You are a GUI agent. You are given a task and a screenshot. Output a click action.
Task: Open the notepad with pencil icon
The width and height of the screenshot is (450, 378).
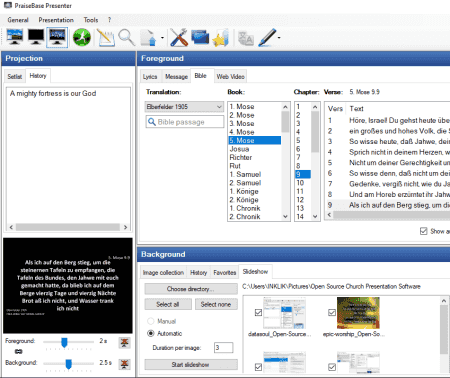click(x=106, y=37)
